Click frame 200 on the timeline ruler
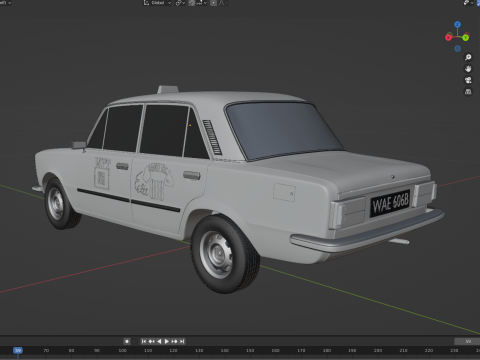This screenshot has height=360, width=480. pos(378,350)
